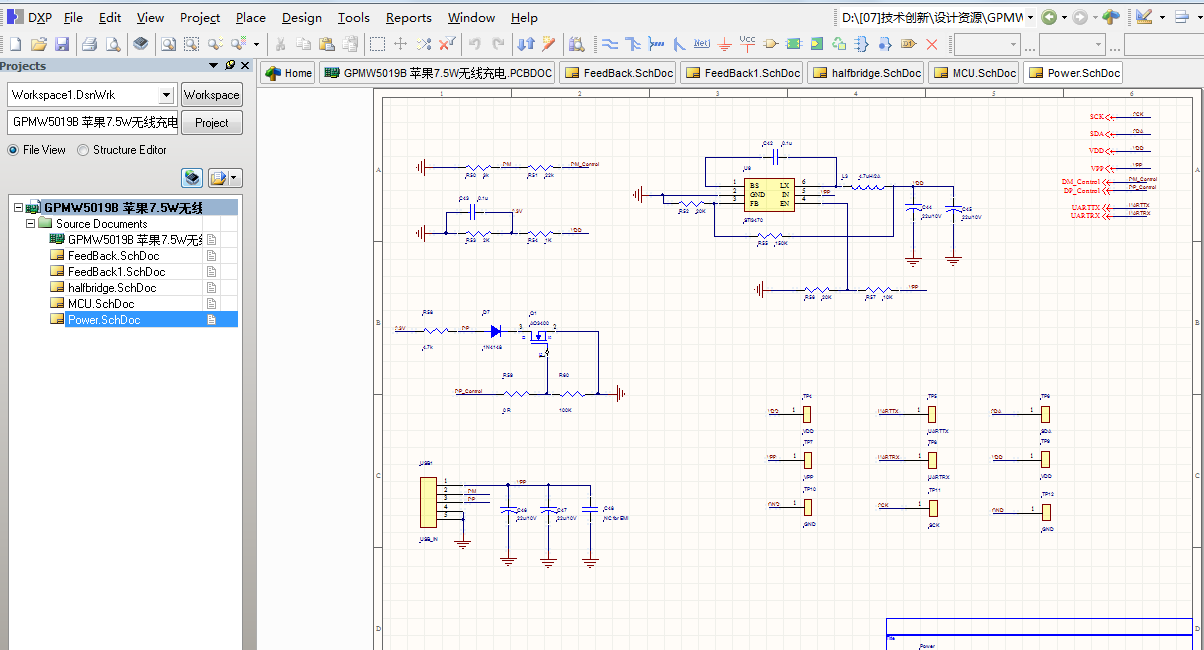This screenshot has width=1204, height=650.
Task: Click the red X No ERC marker tool
Action: coord(932,44)
